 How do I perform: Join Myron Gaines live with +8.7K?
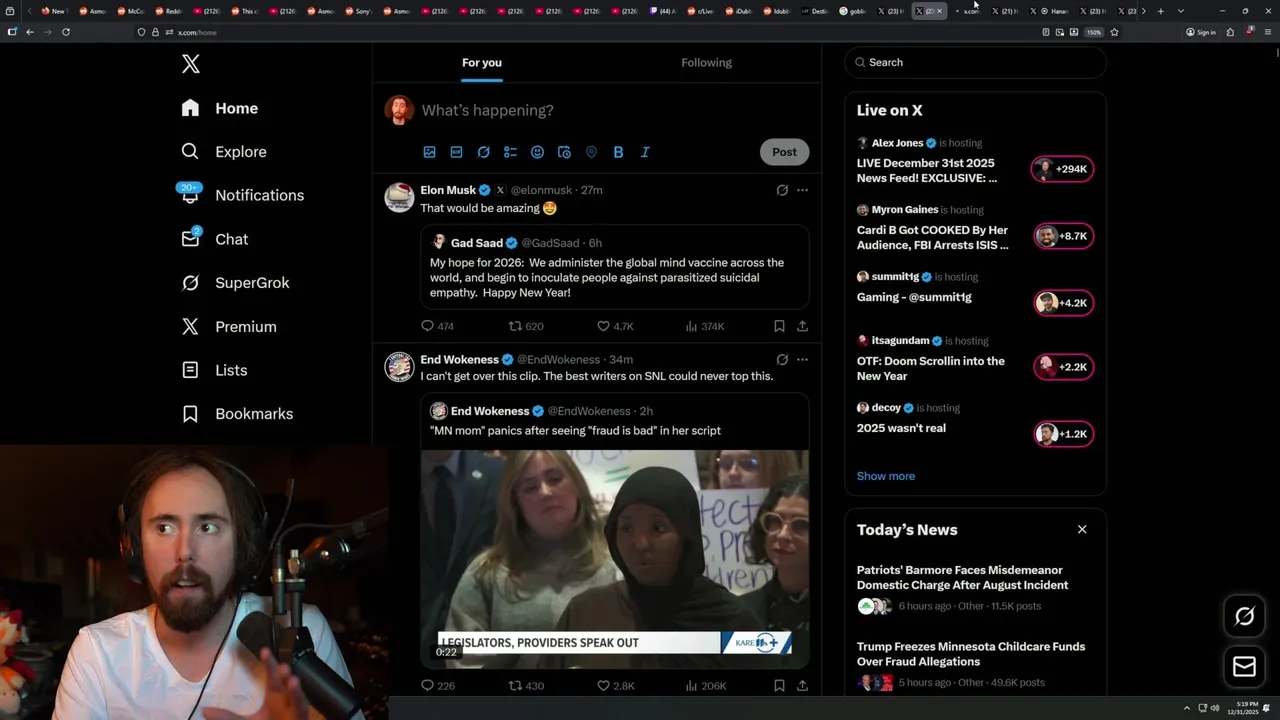(1063, 236)
